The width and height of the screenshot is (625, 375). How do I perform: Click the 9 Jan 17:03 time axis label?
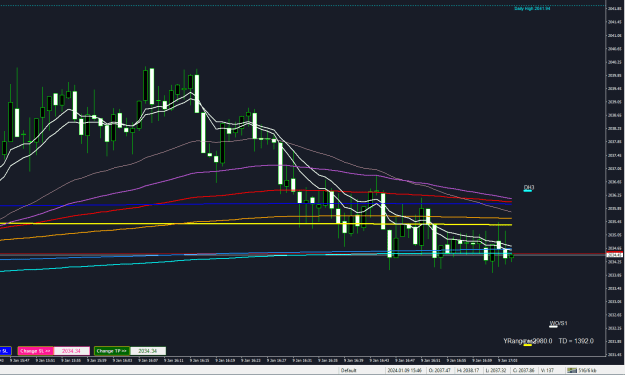pos(507,360)
